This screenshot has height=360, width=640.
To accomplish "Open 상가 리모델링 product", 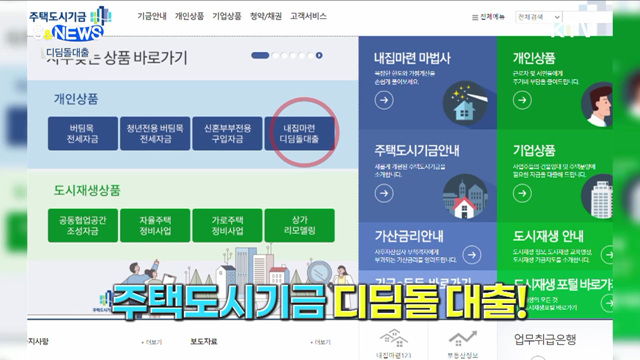I will 300,225.
